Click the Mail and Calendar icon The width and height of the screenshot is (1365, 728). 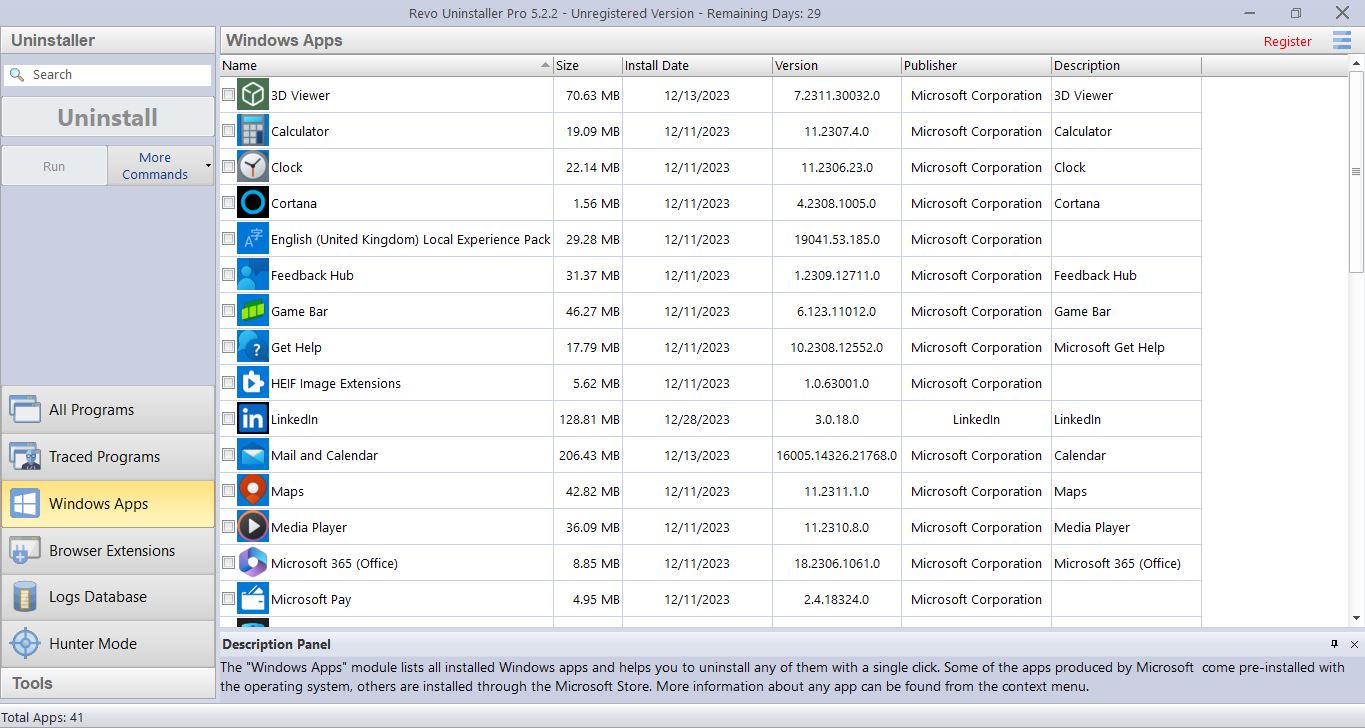253,455
